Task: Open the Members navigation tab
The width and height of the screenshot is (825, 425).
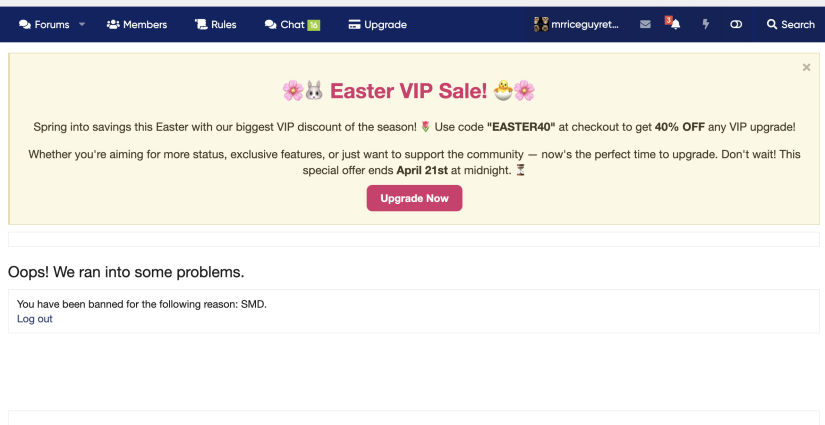Action: click(137, 24)
